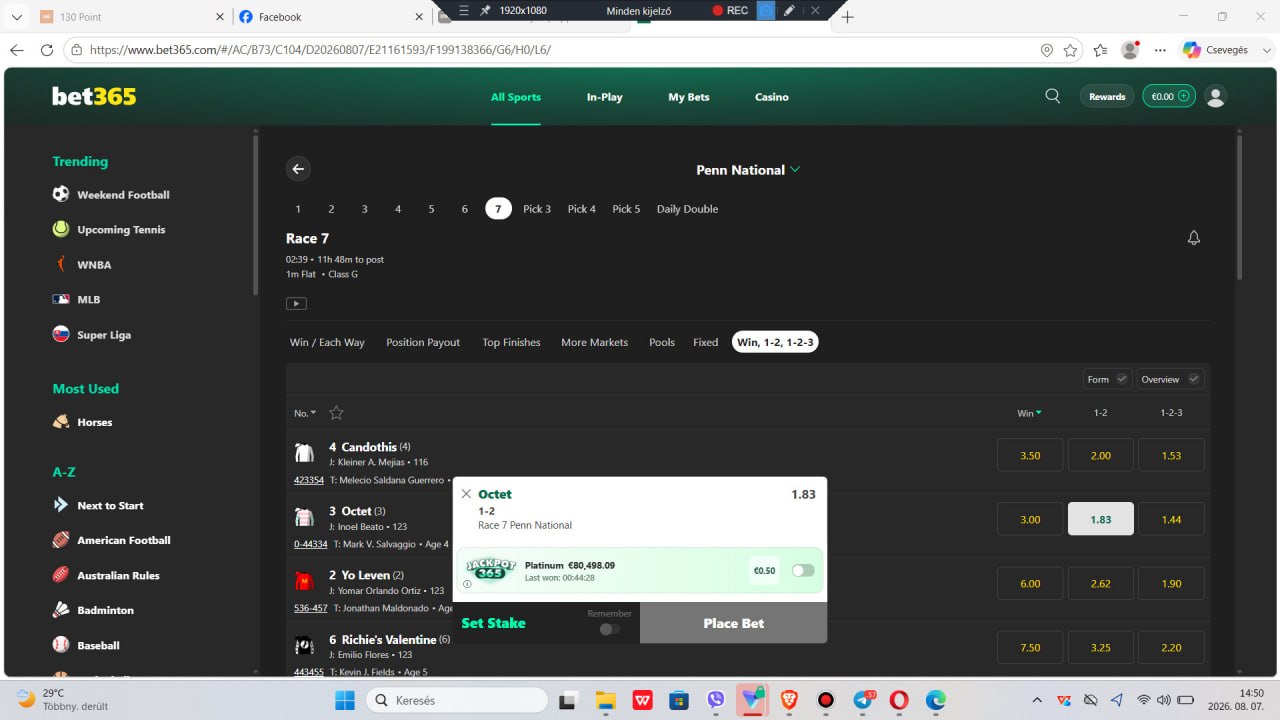The image size is (1280, 720).
Task: Open the Windows Start menu
Action: tap(345, 700)
